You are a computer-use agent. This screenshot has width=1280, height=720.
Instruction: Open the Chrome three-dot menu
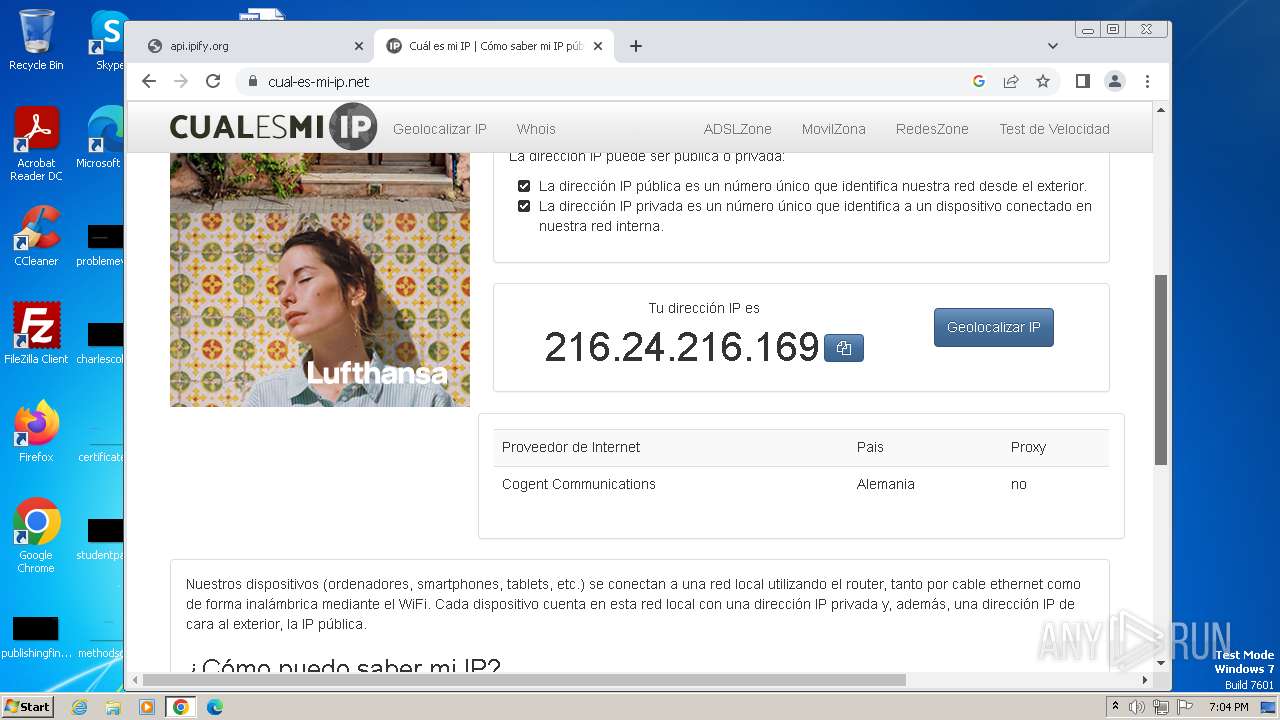click(x=1147, y=82)
